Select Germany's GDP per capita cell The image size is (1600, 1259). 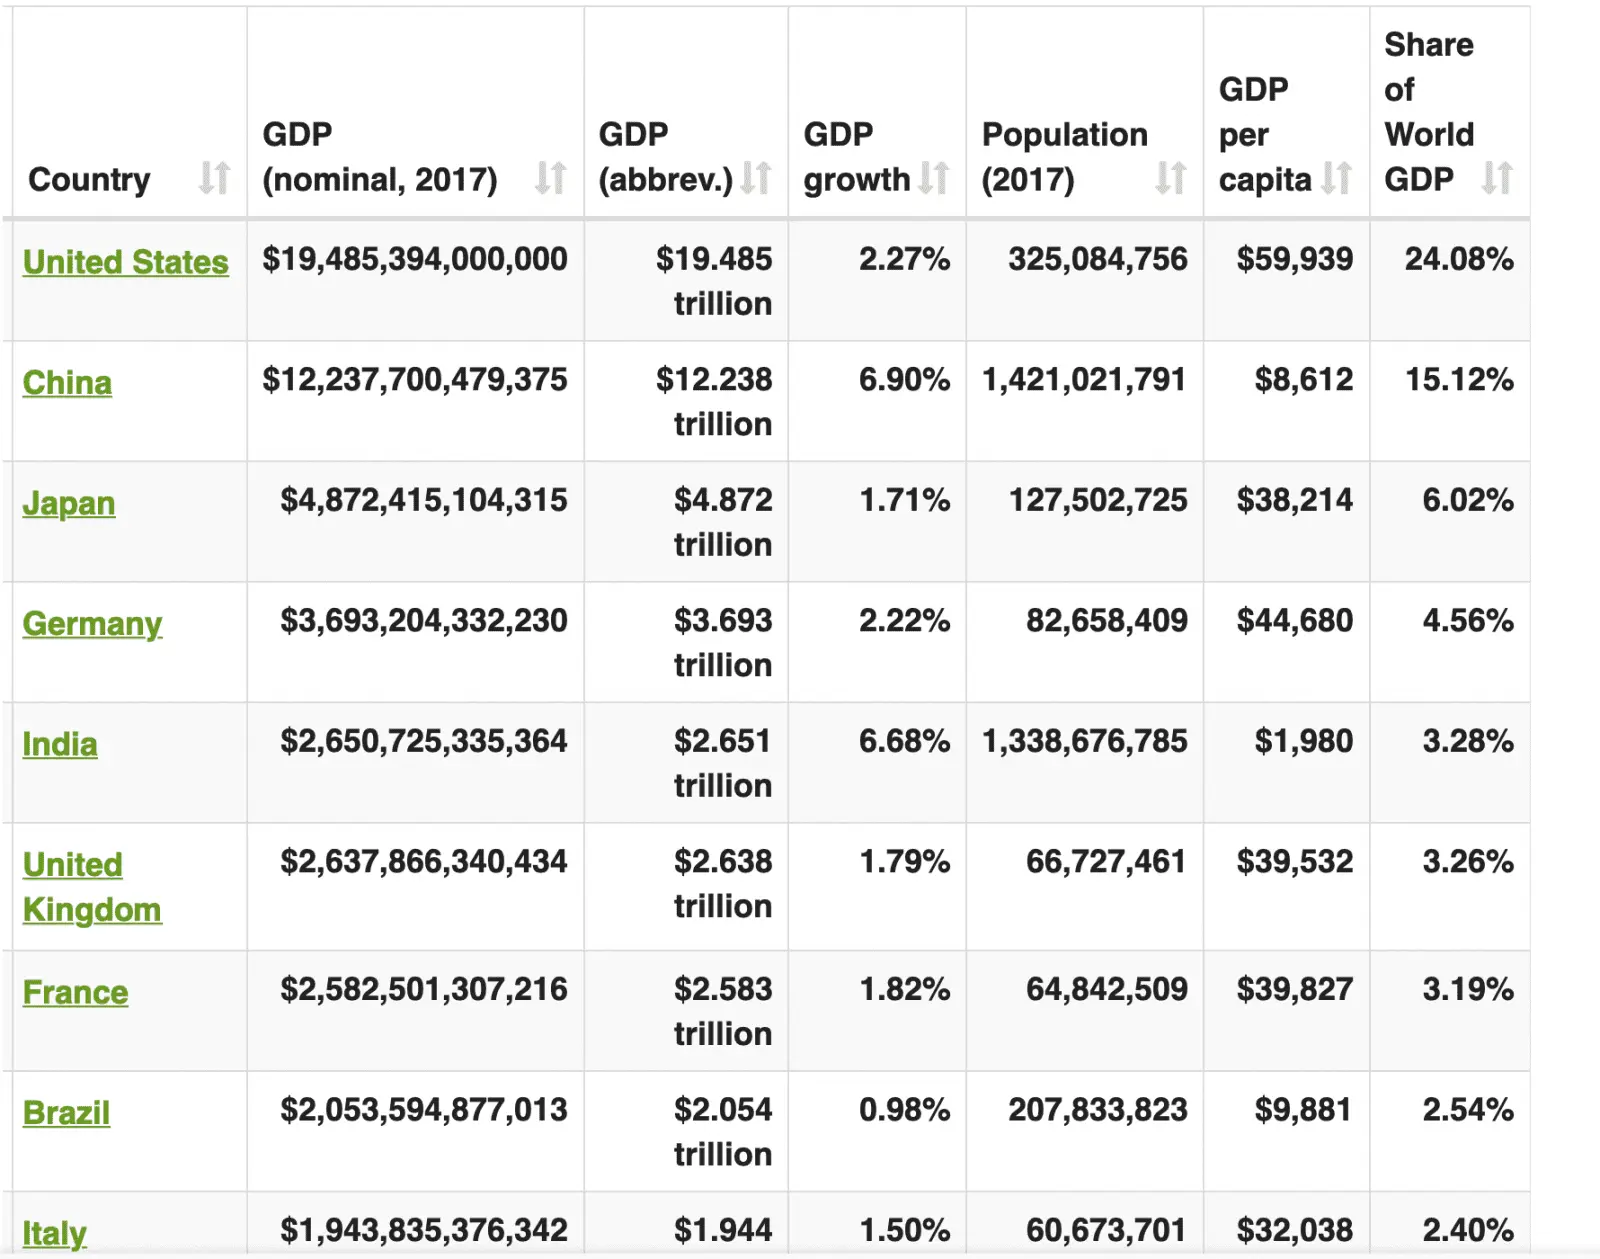(1295, 620)
